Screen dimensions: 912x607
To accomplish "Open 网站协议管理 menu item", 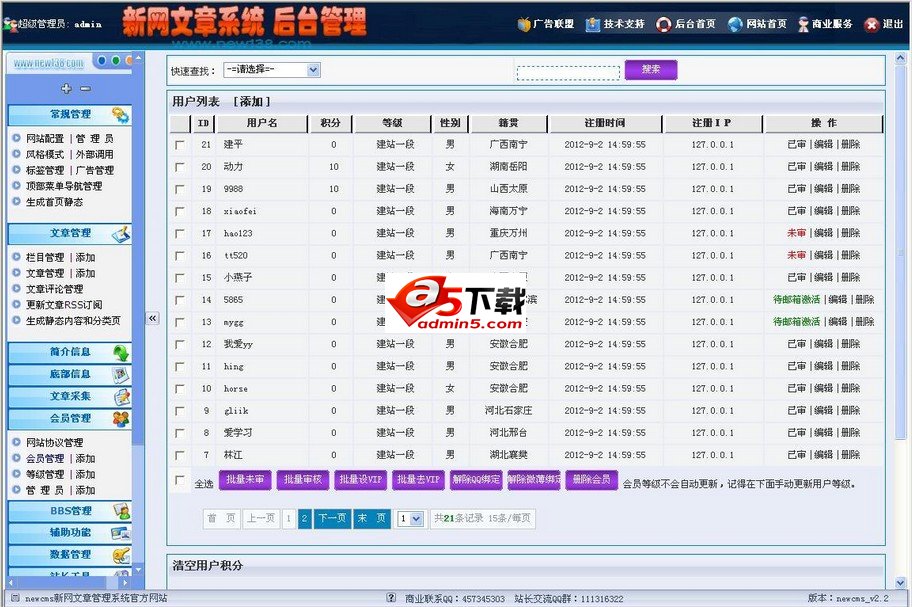I will (x=54, y=442).
